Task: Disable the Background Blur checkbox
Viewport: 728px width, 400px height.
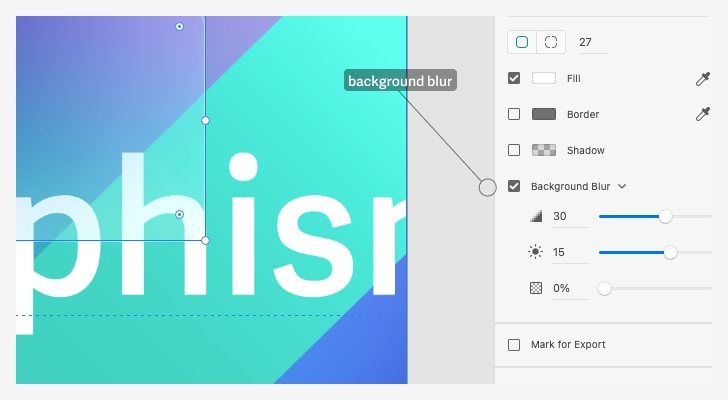Action: point(514,186)
